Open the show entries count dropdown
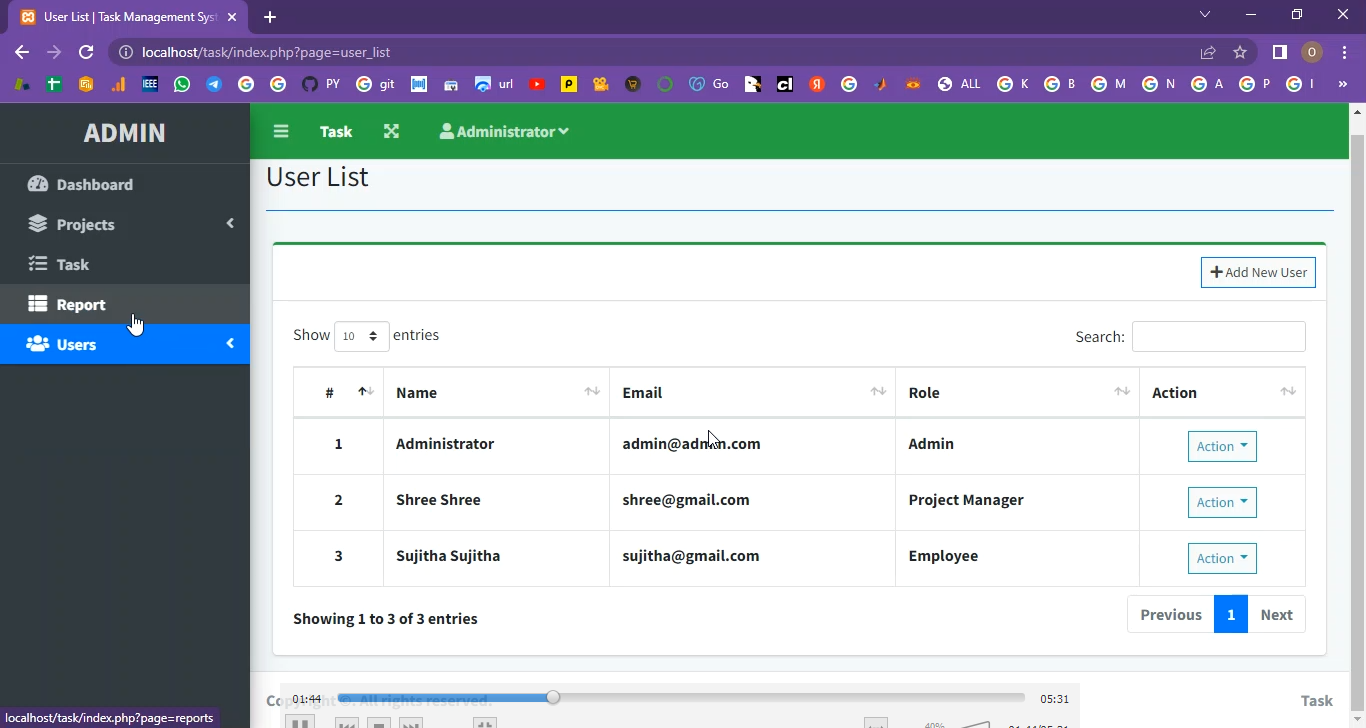This screenshot has width=1366, height=728. tap(361, 337)
